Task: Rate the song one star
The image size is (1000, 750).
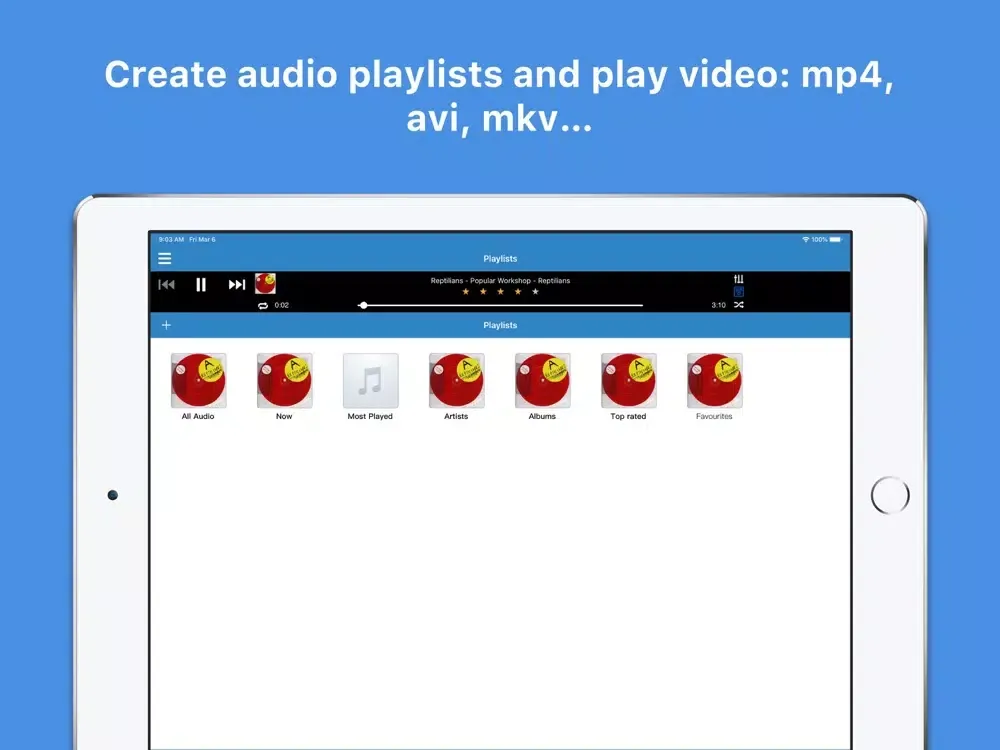Action: click(466, 291)
